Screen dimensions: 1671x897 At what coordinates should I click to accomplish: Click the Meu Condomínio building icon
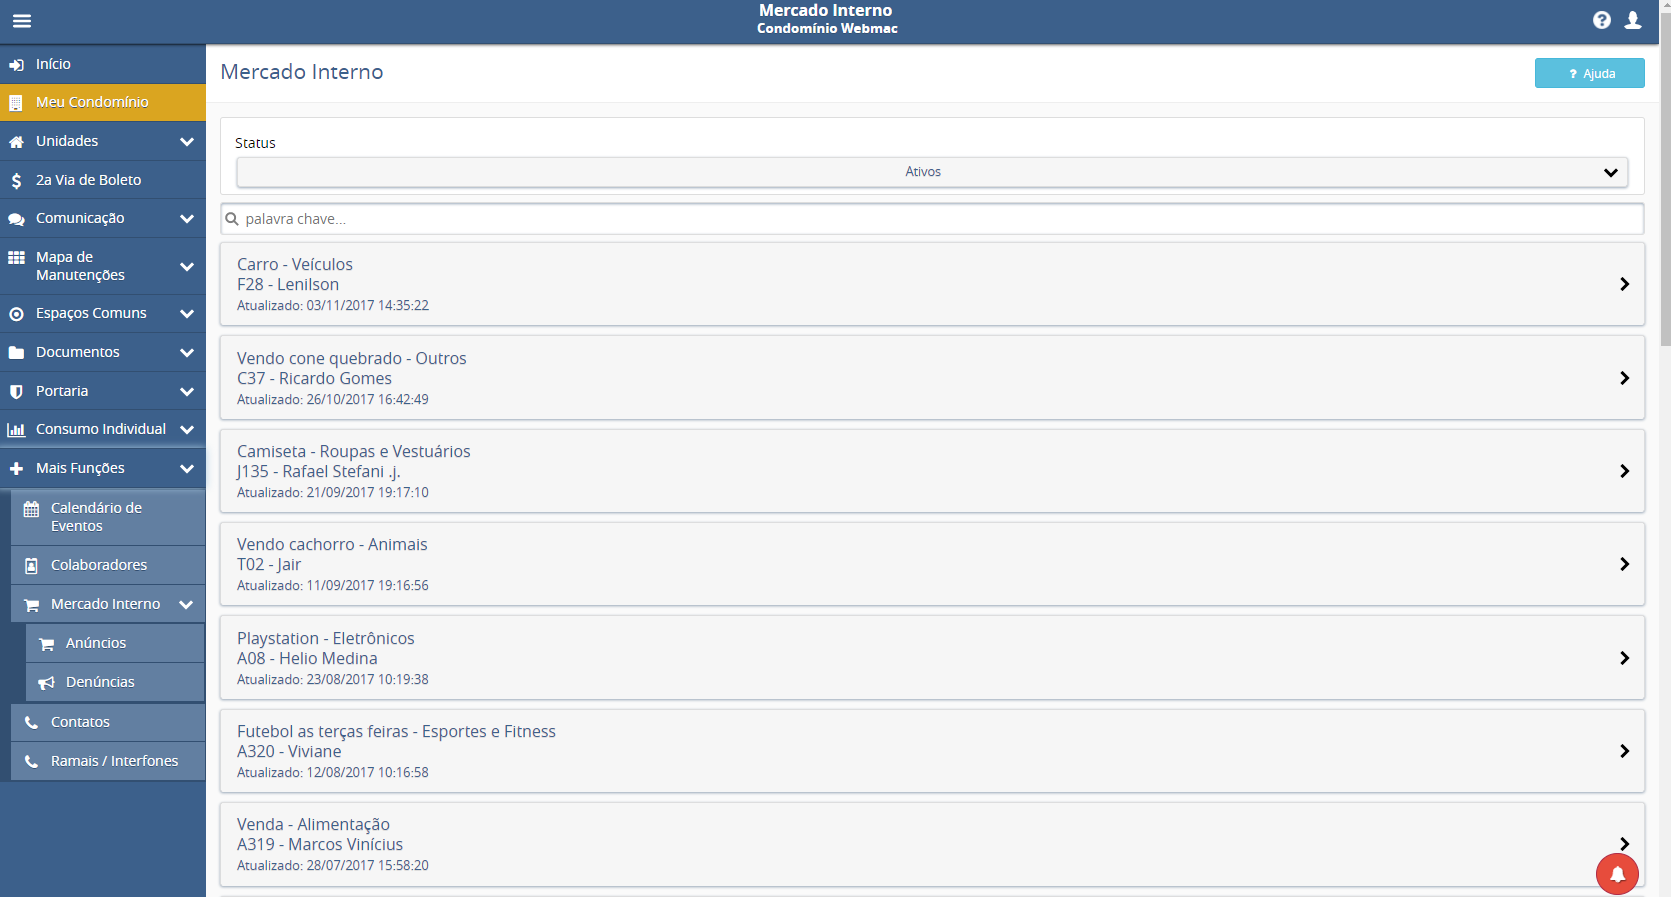pos(16,103)
